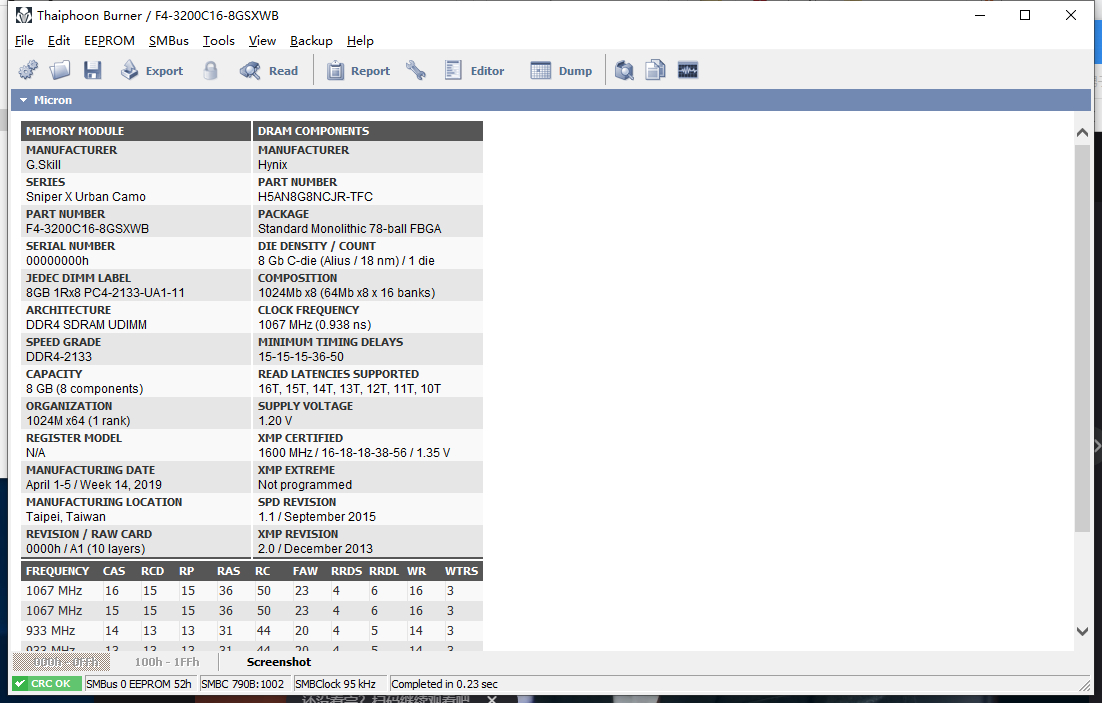Open the View menu

262,41
